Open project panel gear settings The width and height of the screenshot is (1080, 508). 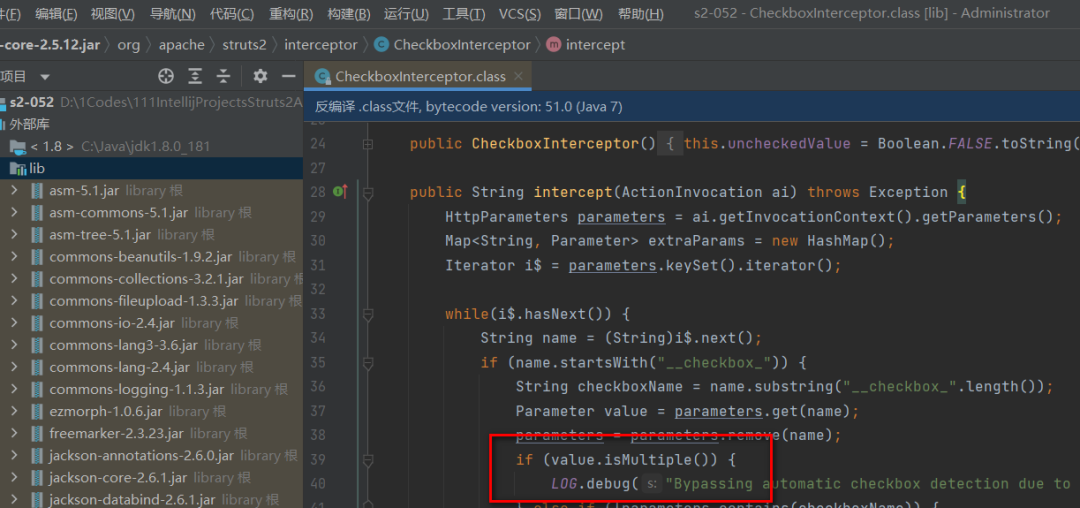(260, 76)
